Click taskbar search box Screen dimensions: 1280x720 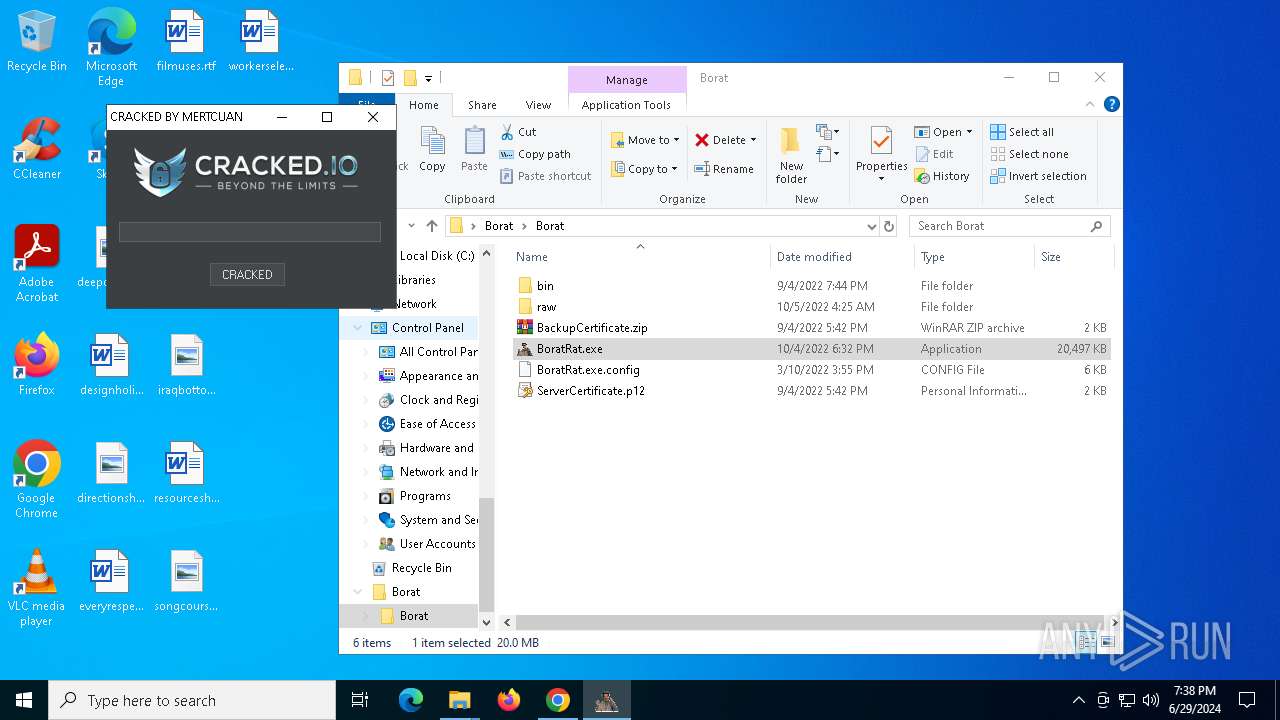[192, 700]
